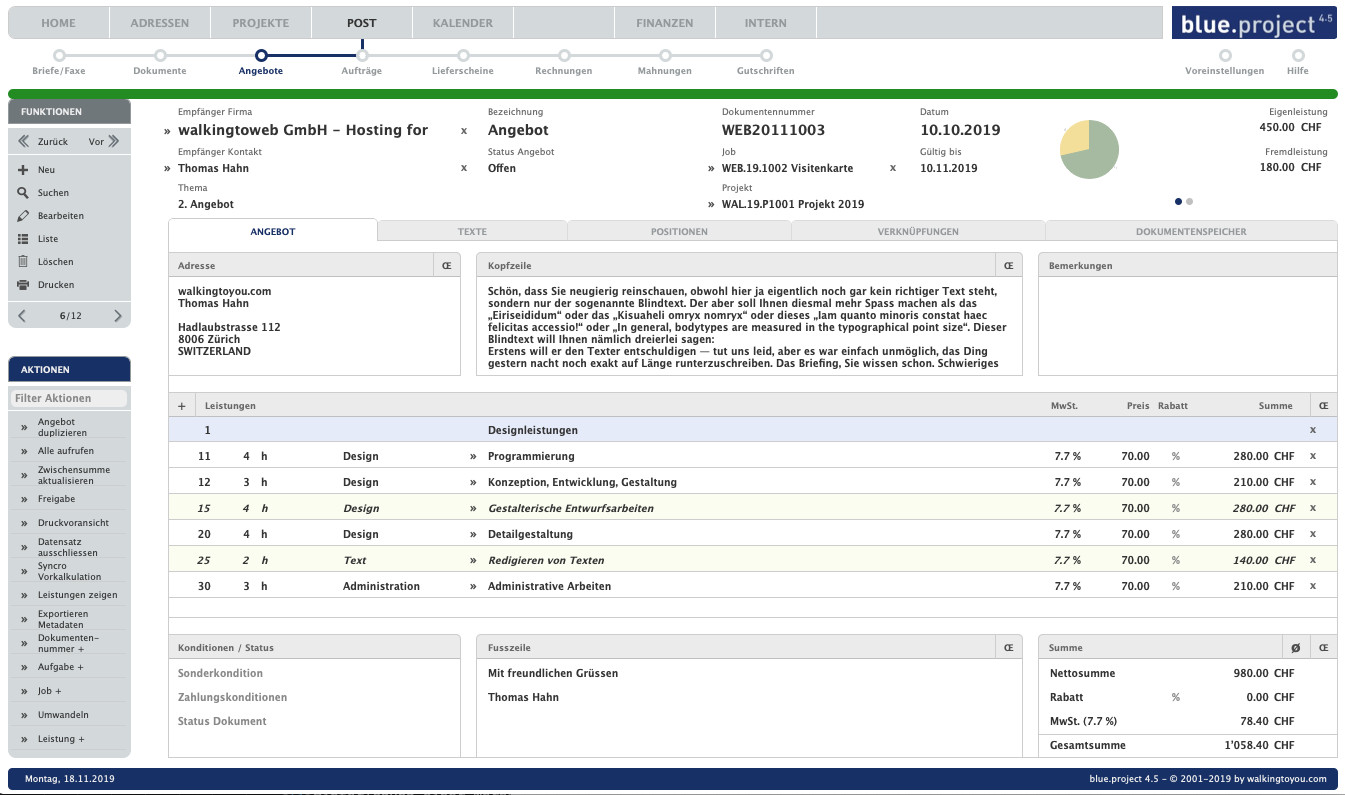Add a new Leistungen row with the plus icon

tap(181, 406)
